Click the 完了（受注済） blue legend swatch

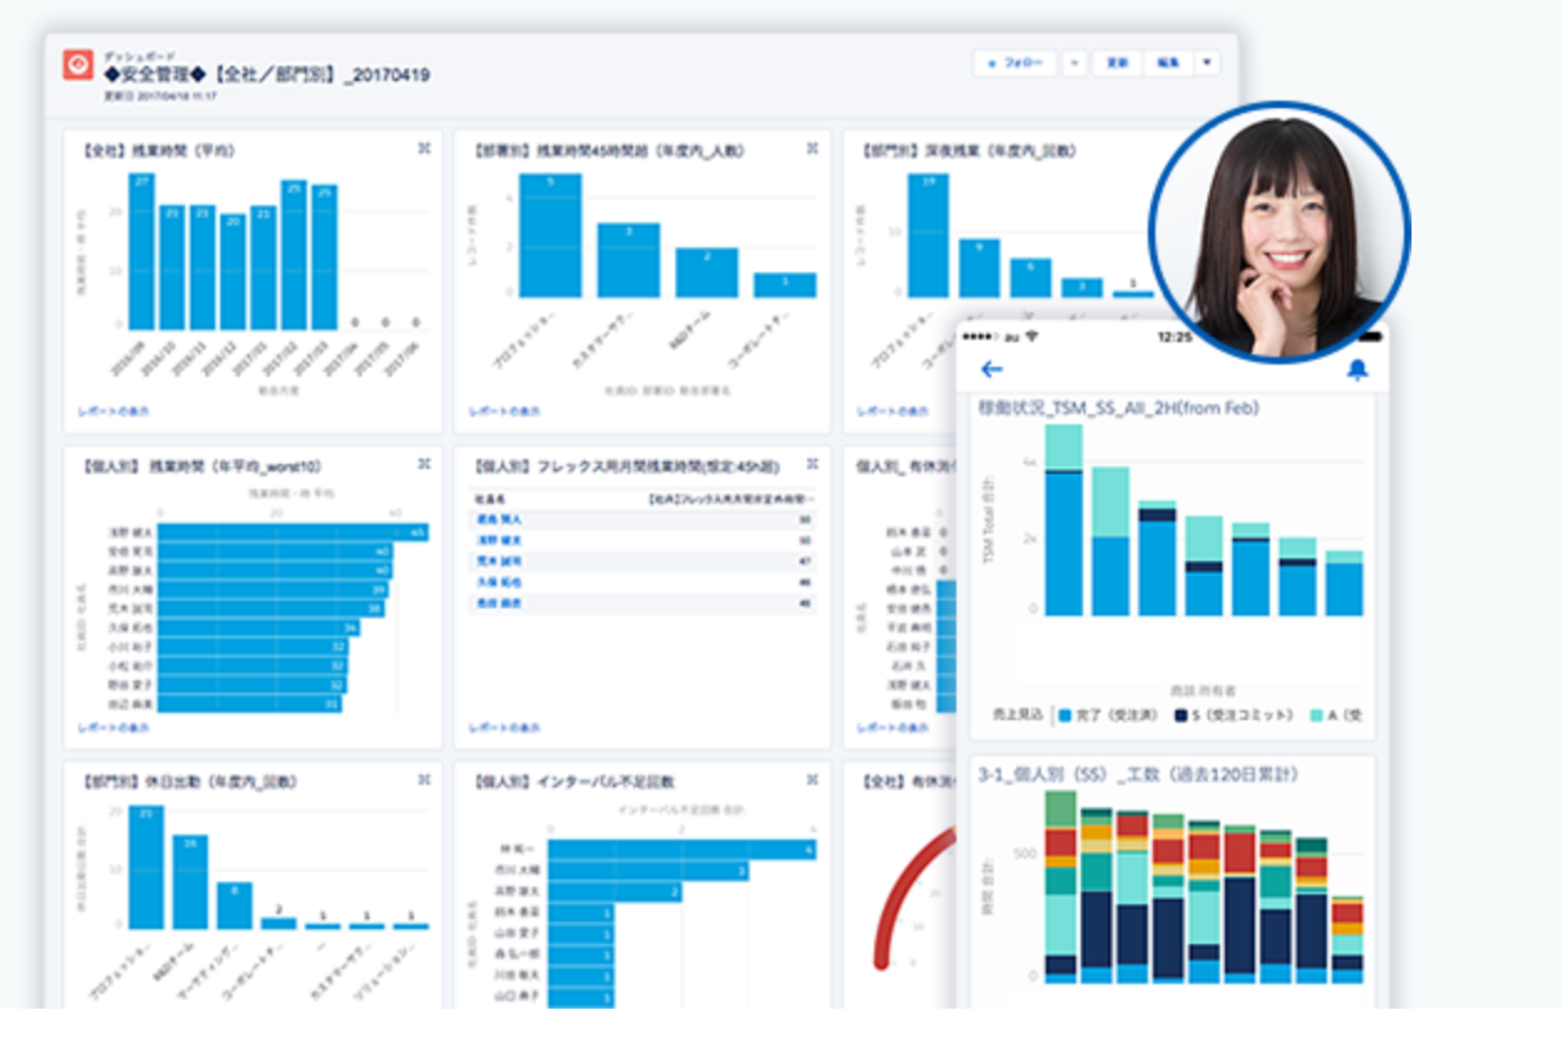tap(1065, 715)
